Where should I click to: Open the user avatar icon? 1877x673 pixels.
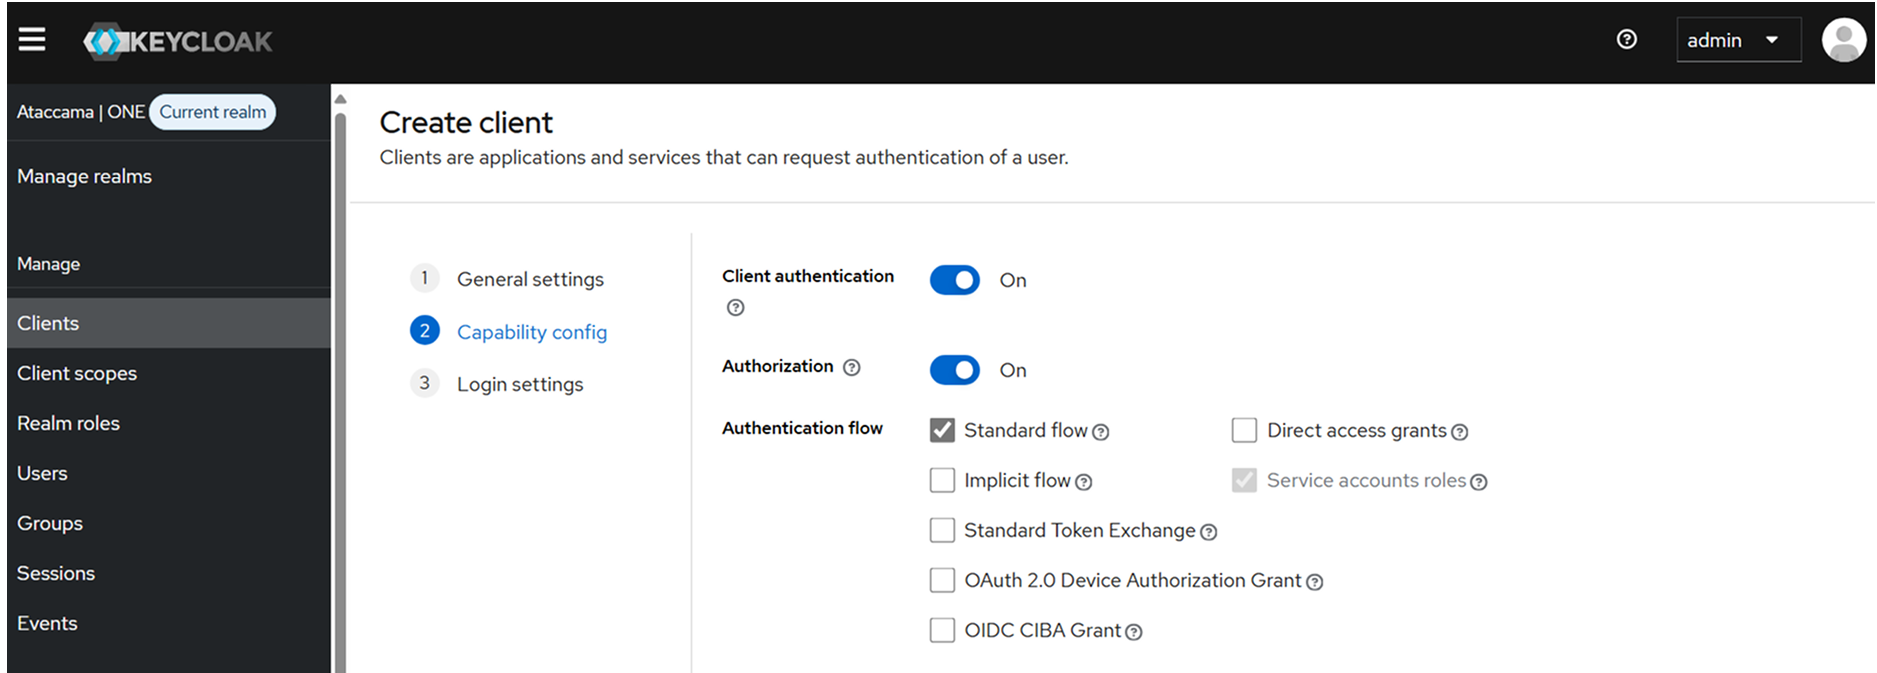[x=1843, y=41]
